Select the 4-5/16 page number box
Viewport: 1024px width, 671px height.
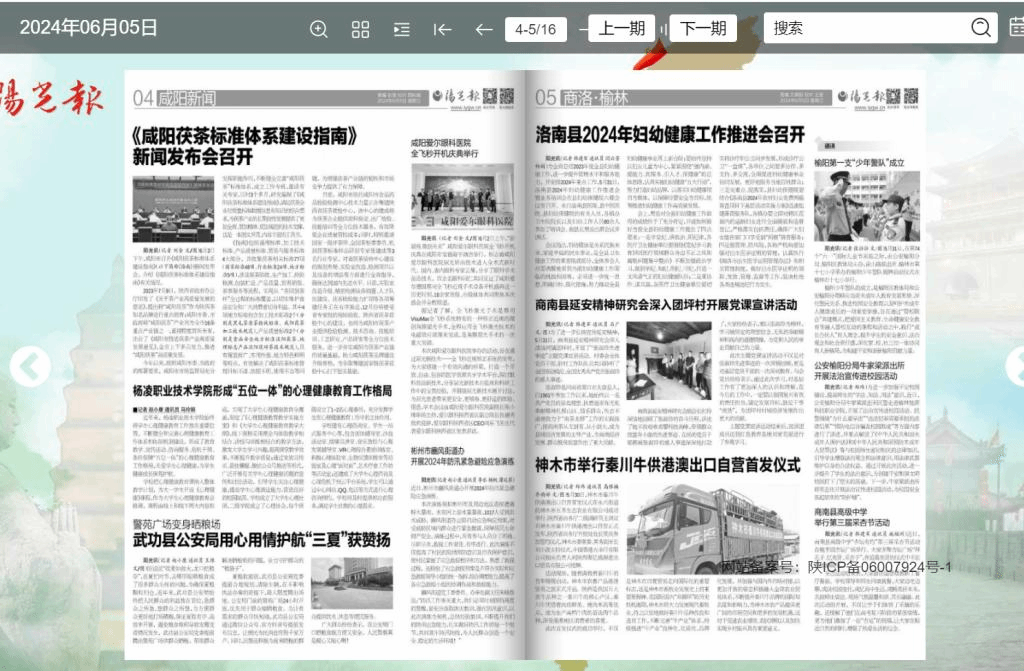pos(535,29)
